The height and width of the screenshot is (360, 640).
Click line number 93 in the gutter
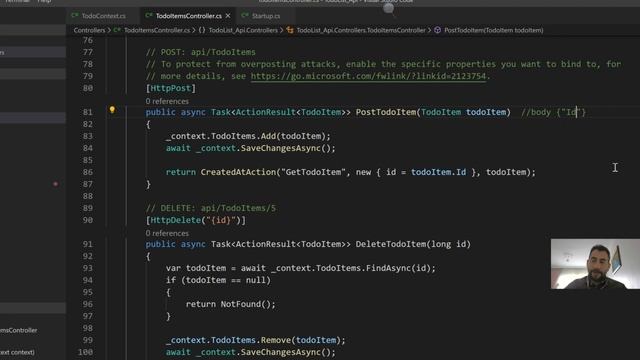[88, 268]
